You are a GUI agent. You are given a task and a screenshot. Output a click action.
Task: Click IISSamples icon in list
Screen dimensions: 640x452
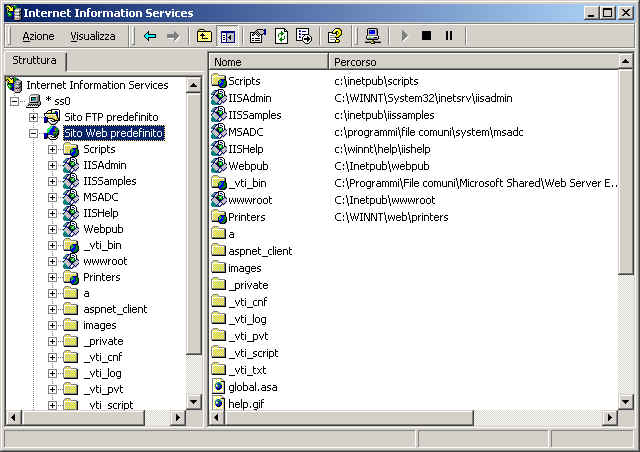(x=219, y=115)
